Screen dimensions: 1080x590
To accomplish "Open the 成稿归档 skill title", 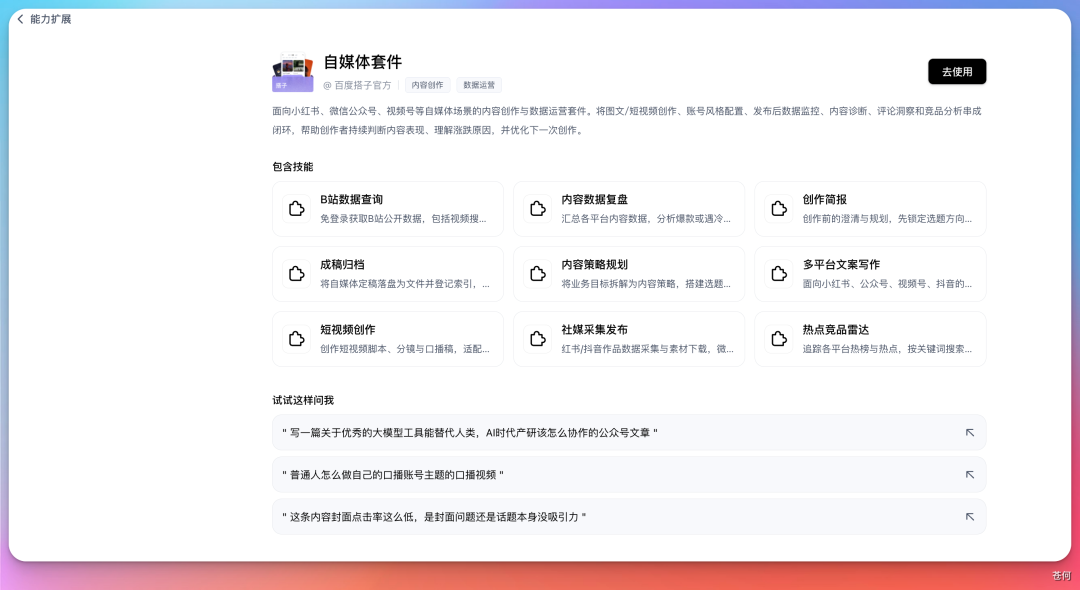I will pos(342,265).
